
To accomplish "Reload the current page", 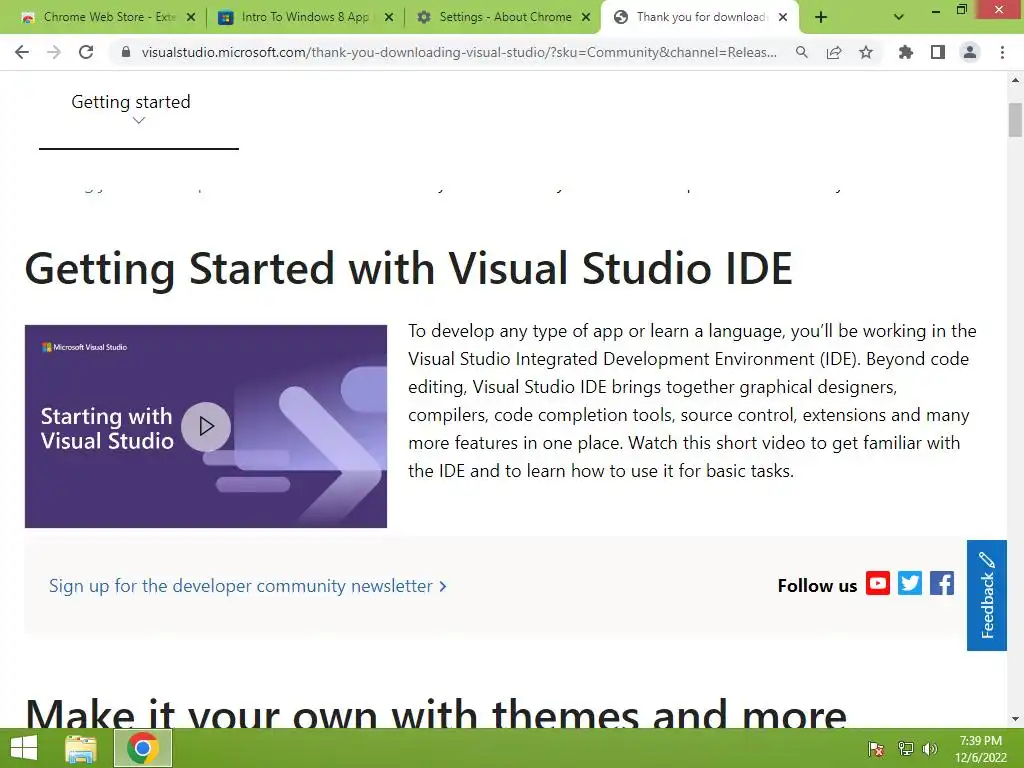I will [x=86, y=52].
